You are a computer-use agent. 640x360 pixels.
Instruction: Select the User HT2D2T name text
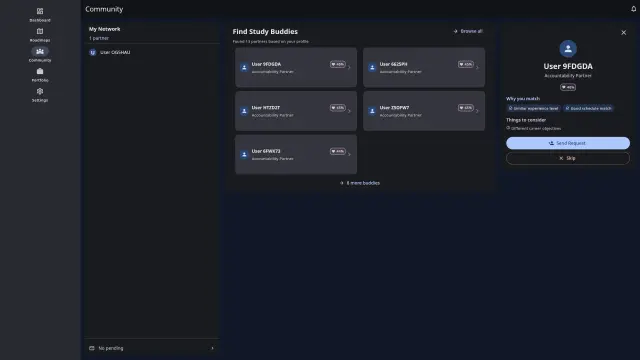(266, 108)
